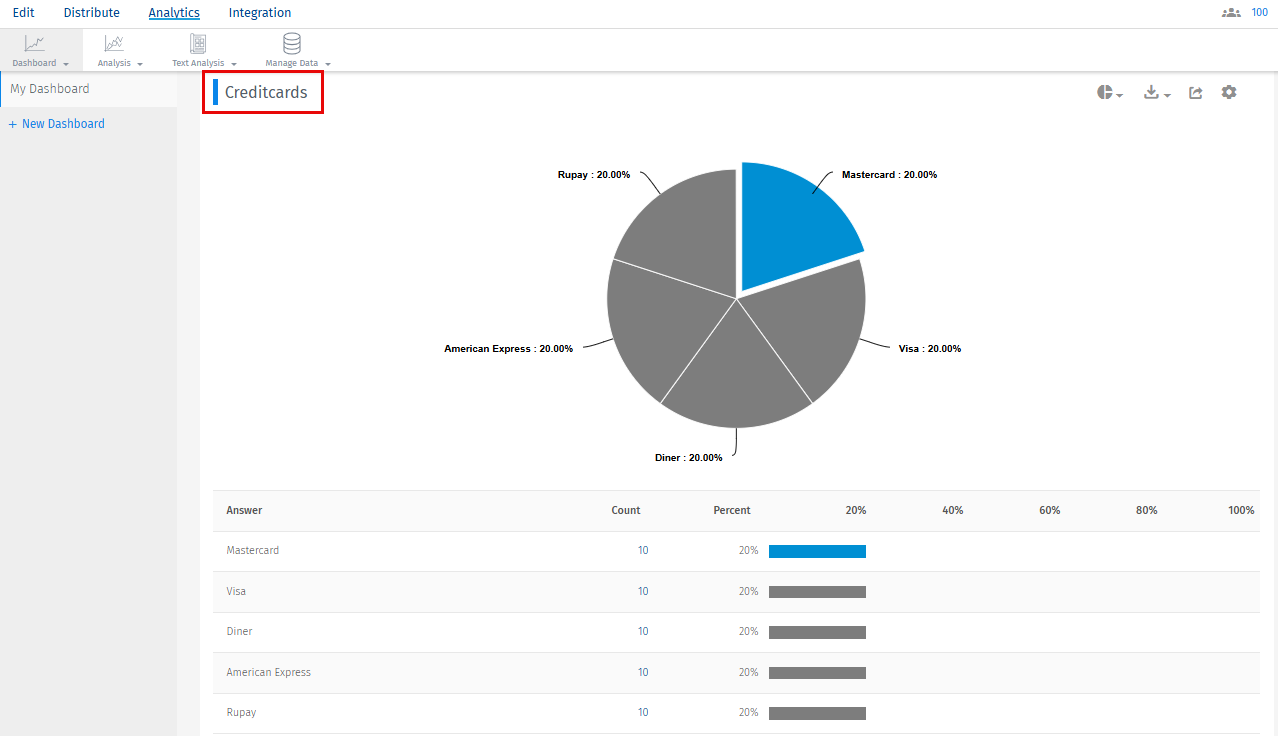The image size is (1278, 736).
Task: Click the Visa row percent bar
Action: [817, 592]
